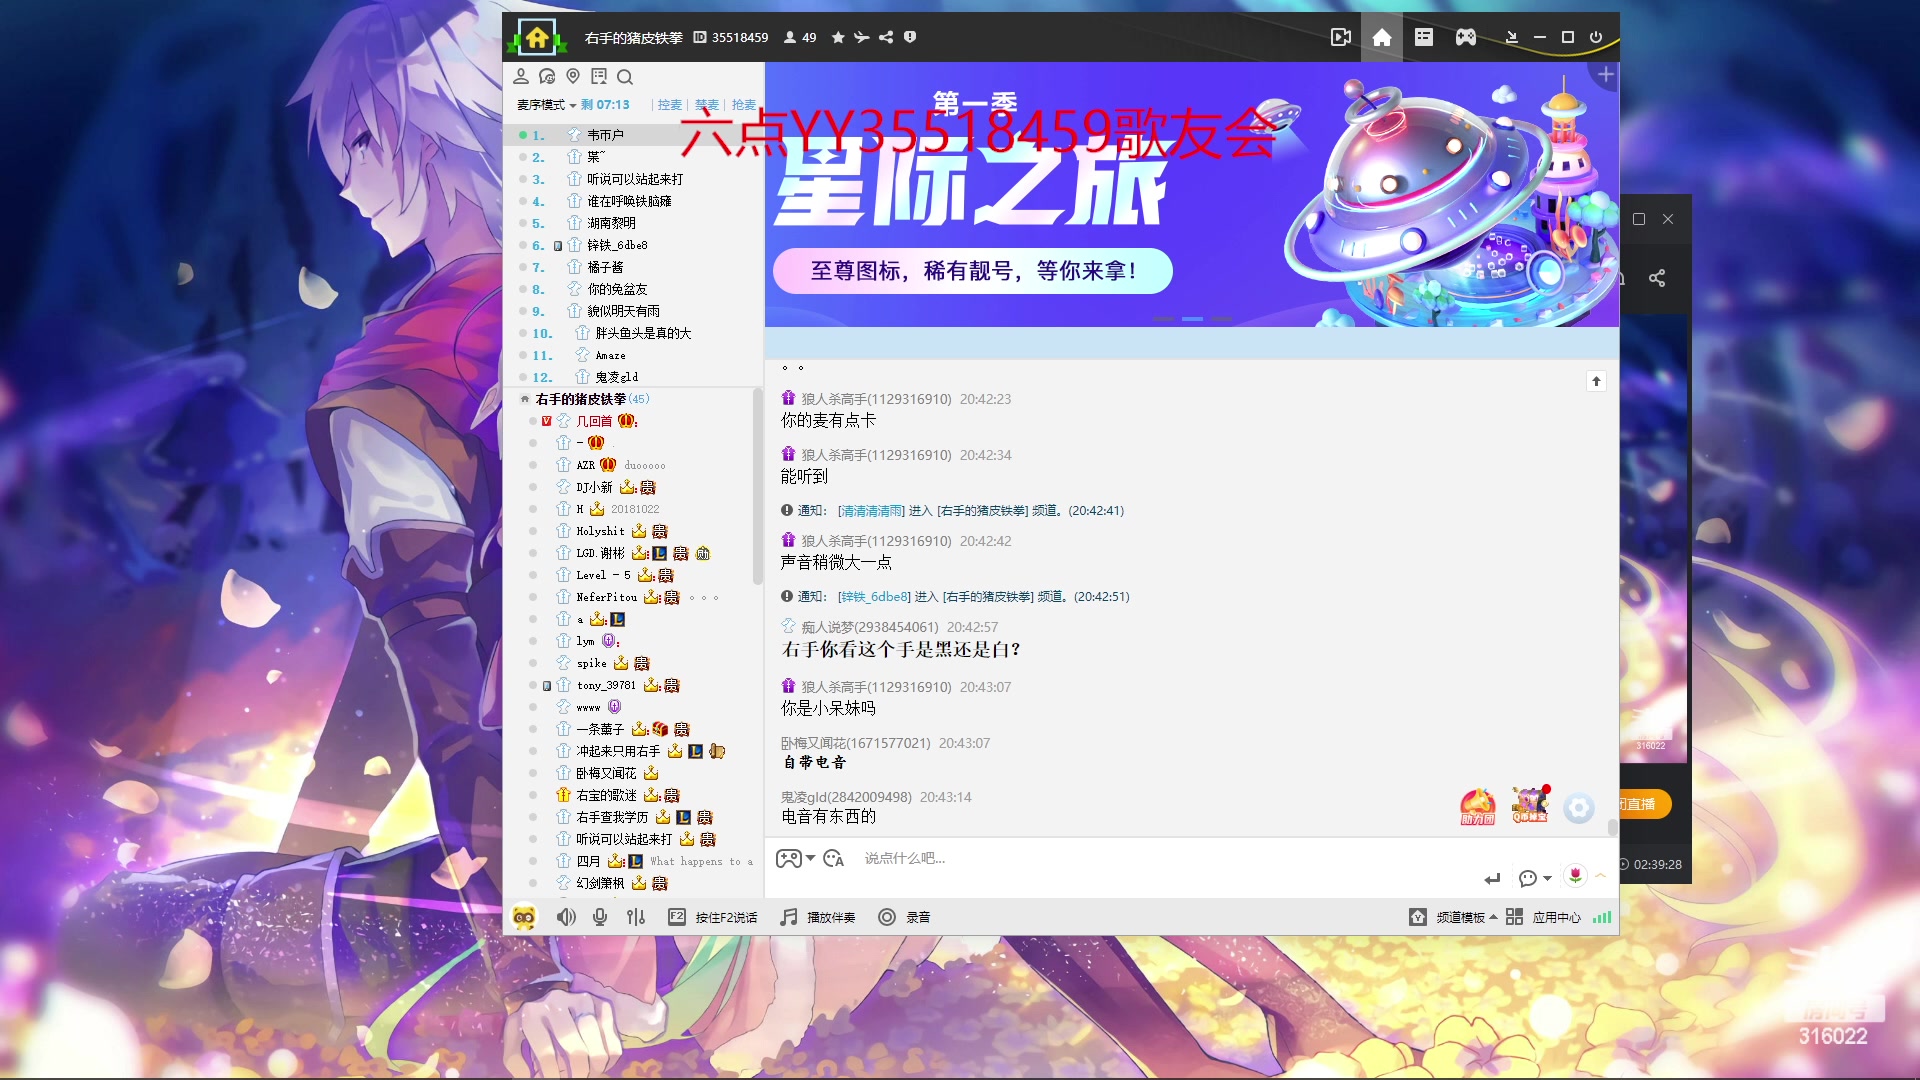
Task: Open the channel bulletin board icon
Action: point(599,77)
